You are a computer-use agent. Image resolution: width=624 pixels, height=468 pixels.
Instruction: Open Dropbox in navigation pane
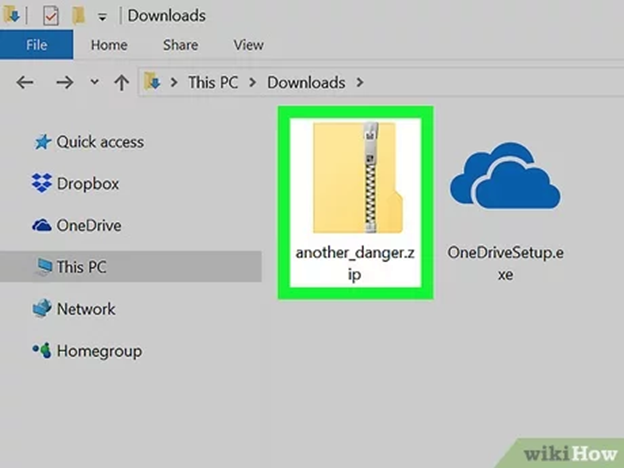pos(88,184)
